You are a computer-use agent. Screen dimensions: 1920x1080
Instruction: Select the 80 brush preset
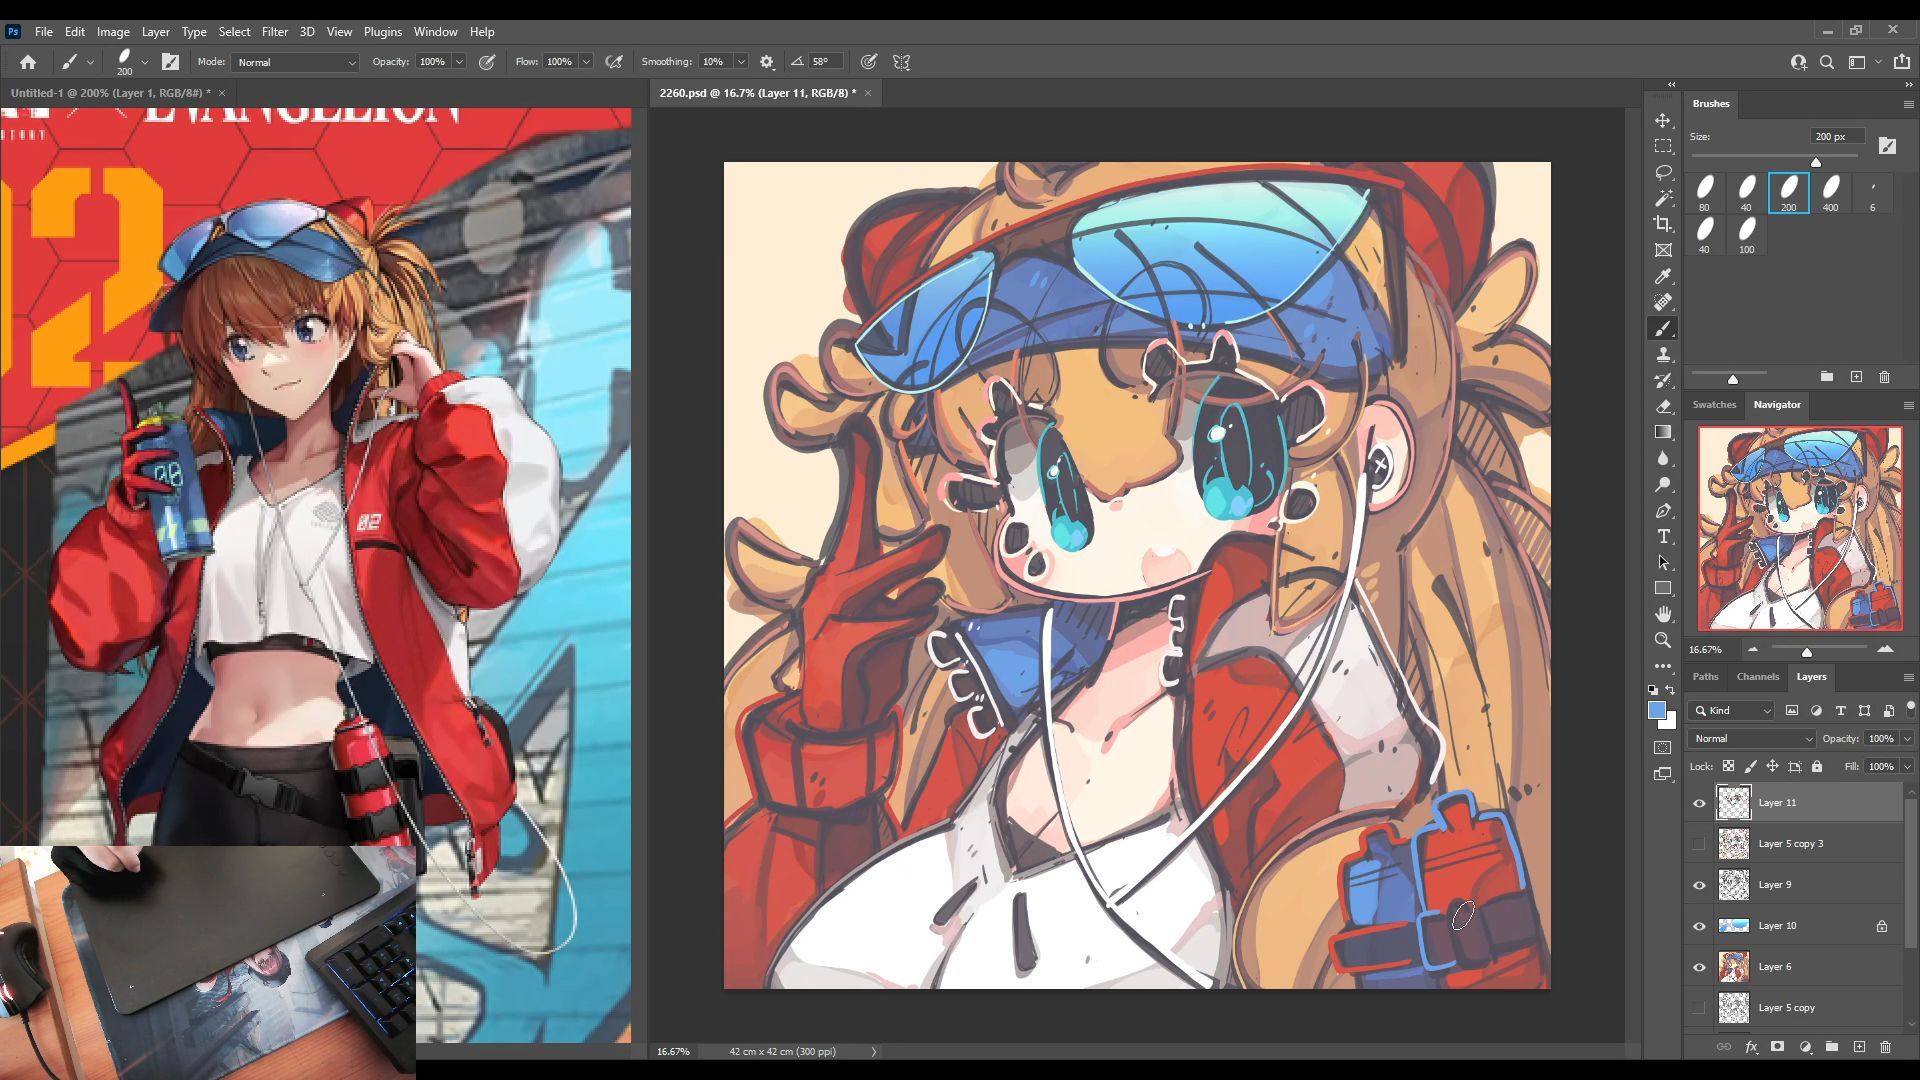1704,193
